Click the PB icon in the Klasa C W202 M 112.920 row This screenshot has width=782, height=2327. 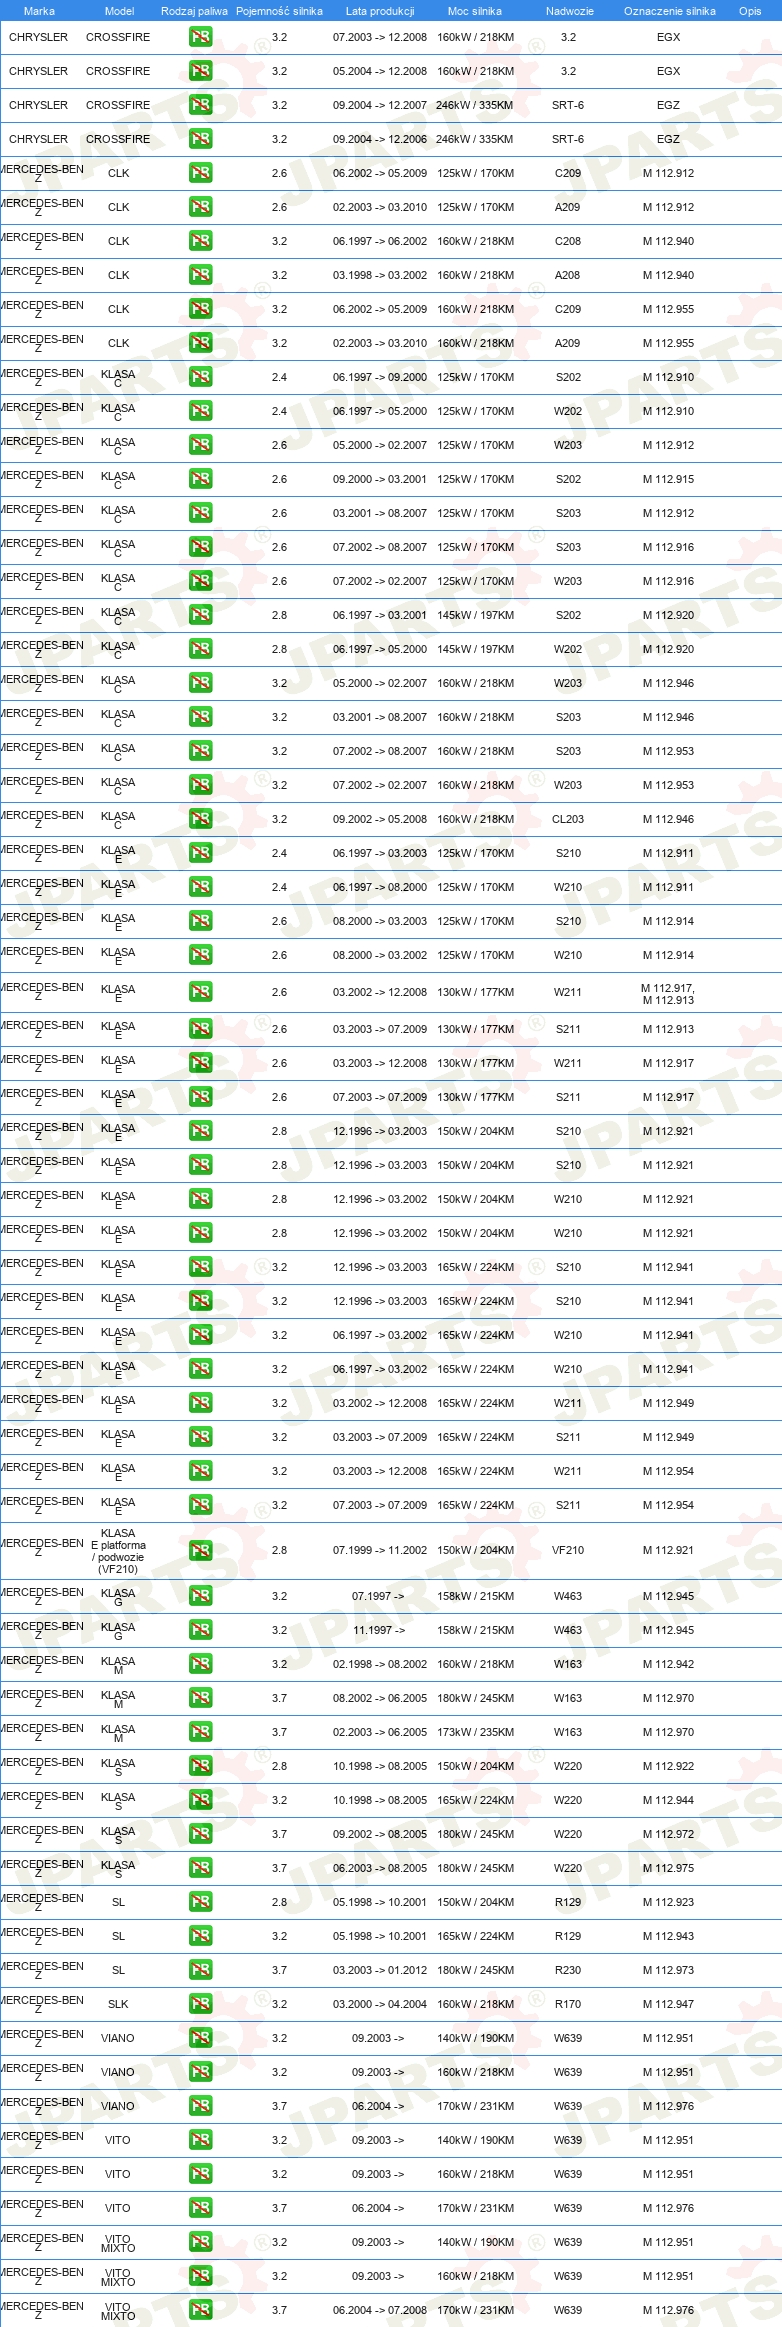pyautogui.click(x=200, y=649)
